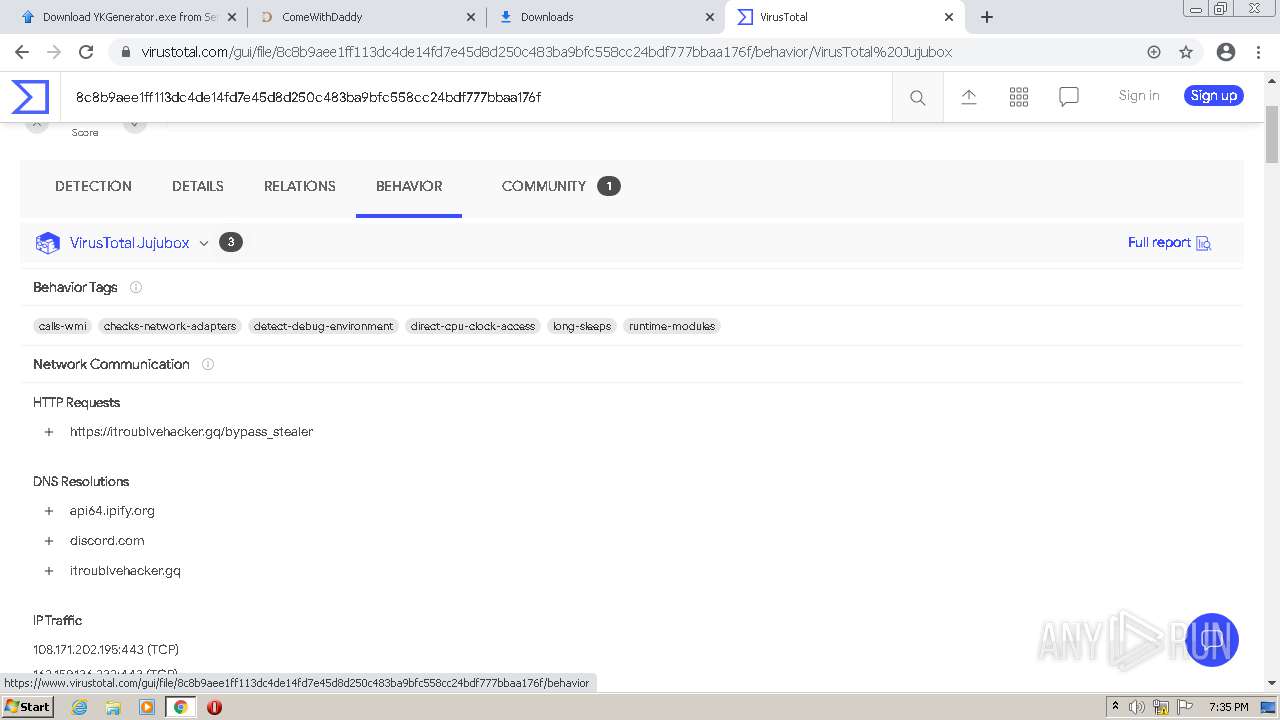
Task: Click the Behavior Tags info icon
Action: click(136, 287)
